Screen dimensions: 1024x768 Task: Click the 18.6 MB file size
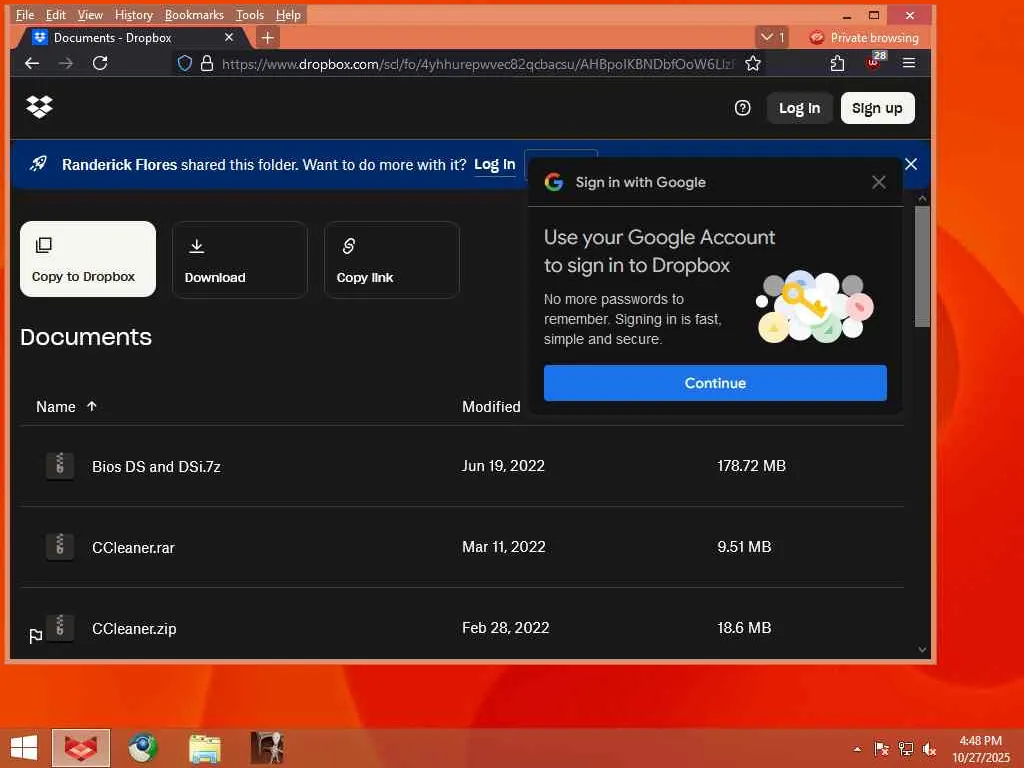pyautogui.click(x=744, y=628)
